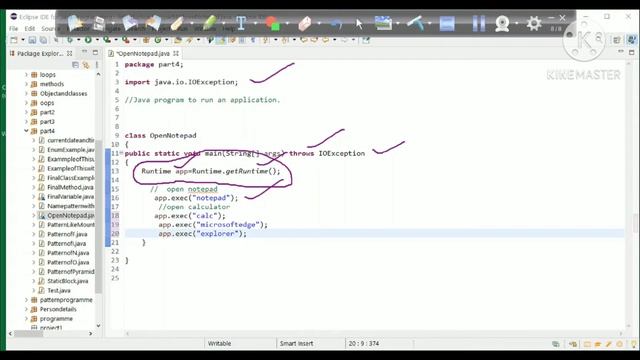Select the Objectandclasses package
Screen dimensions: 640x360
(63, 93)
